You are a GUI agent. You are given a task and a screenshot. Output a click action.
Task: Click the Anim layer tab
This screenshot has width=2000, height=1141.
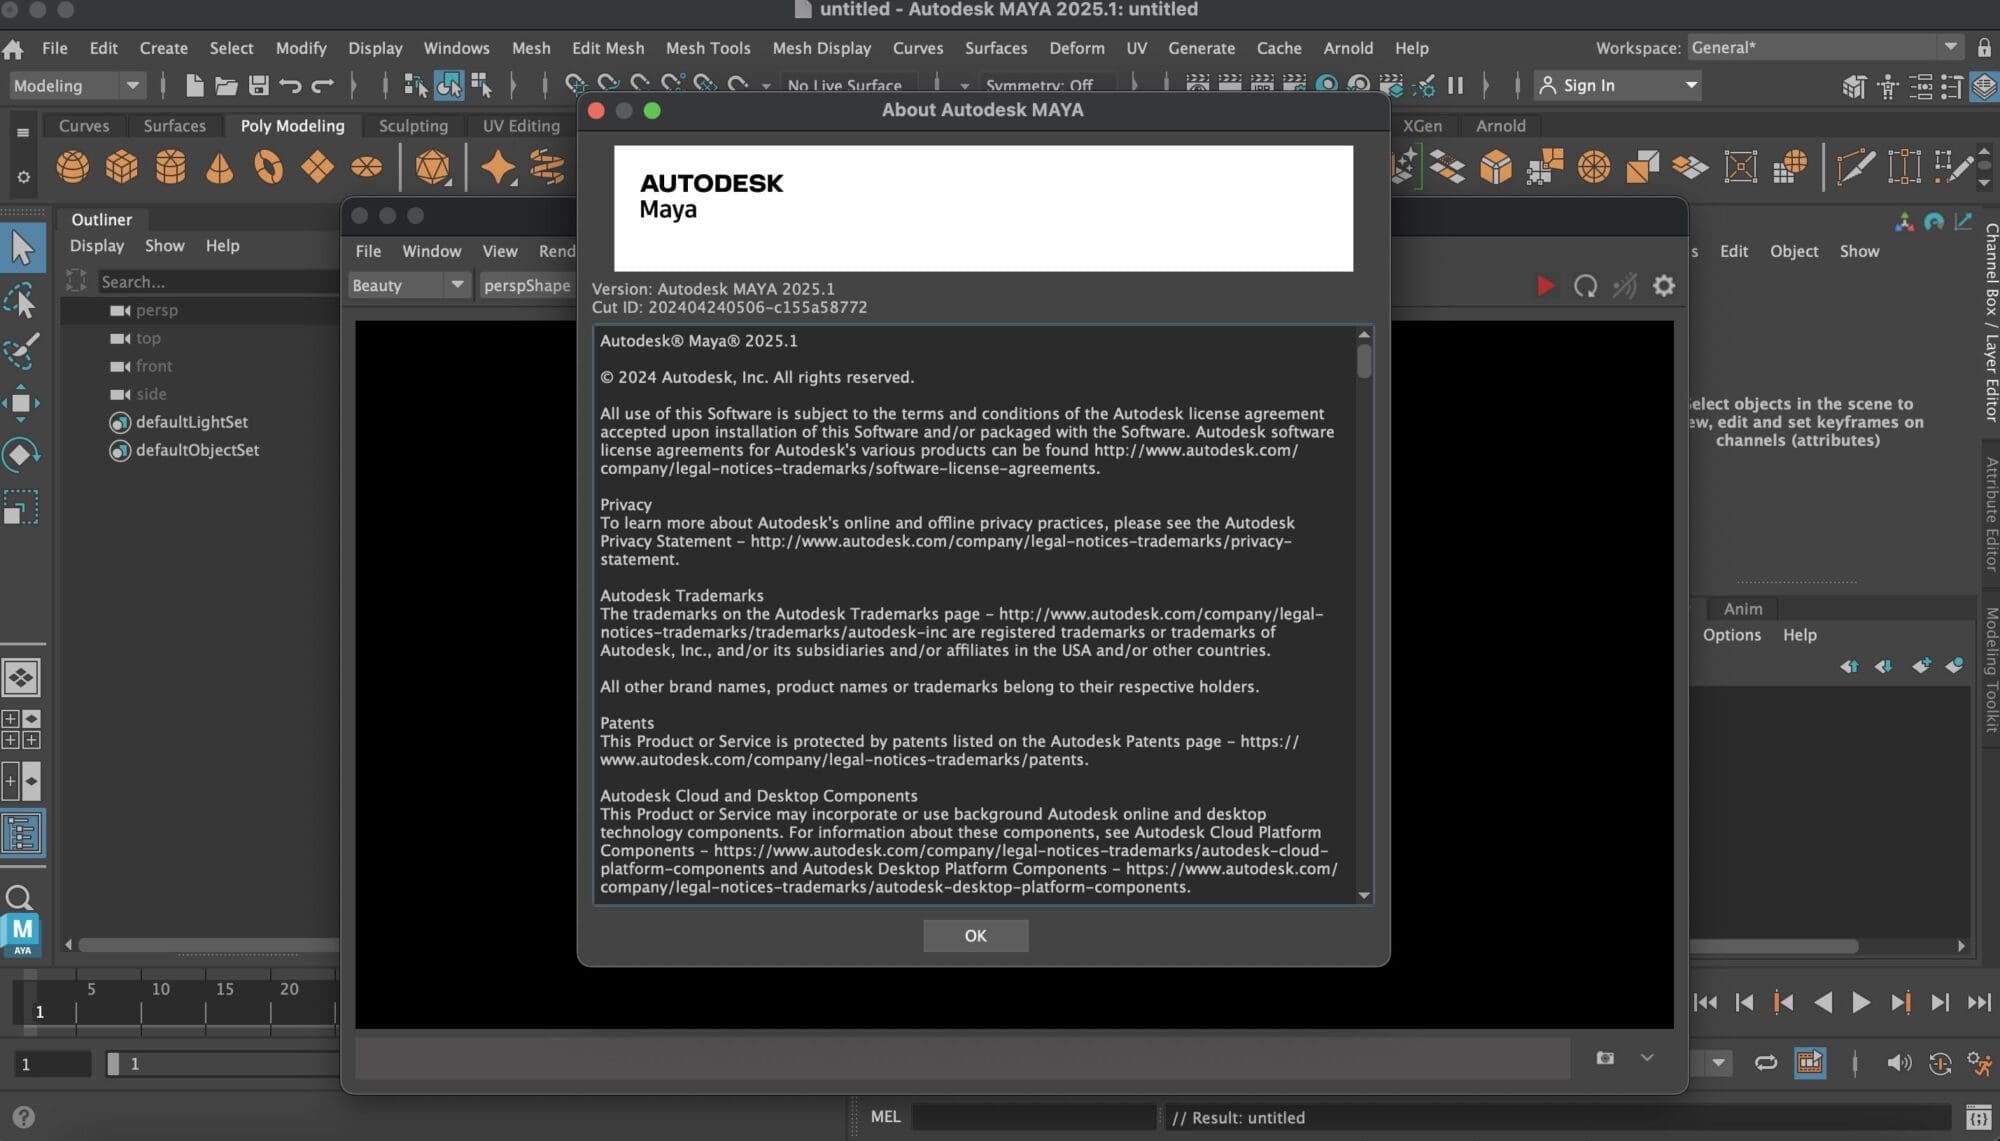click(1743, 609)
